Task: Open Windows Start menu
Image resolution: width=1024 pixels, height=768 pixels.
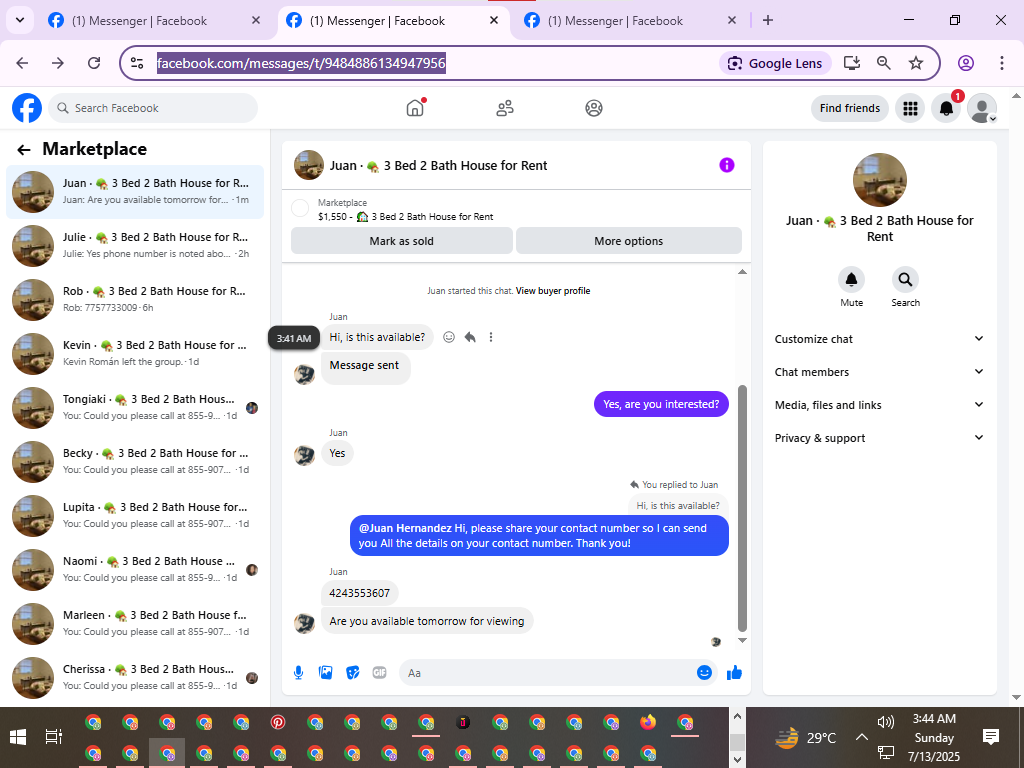Action: (18, 737)
